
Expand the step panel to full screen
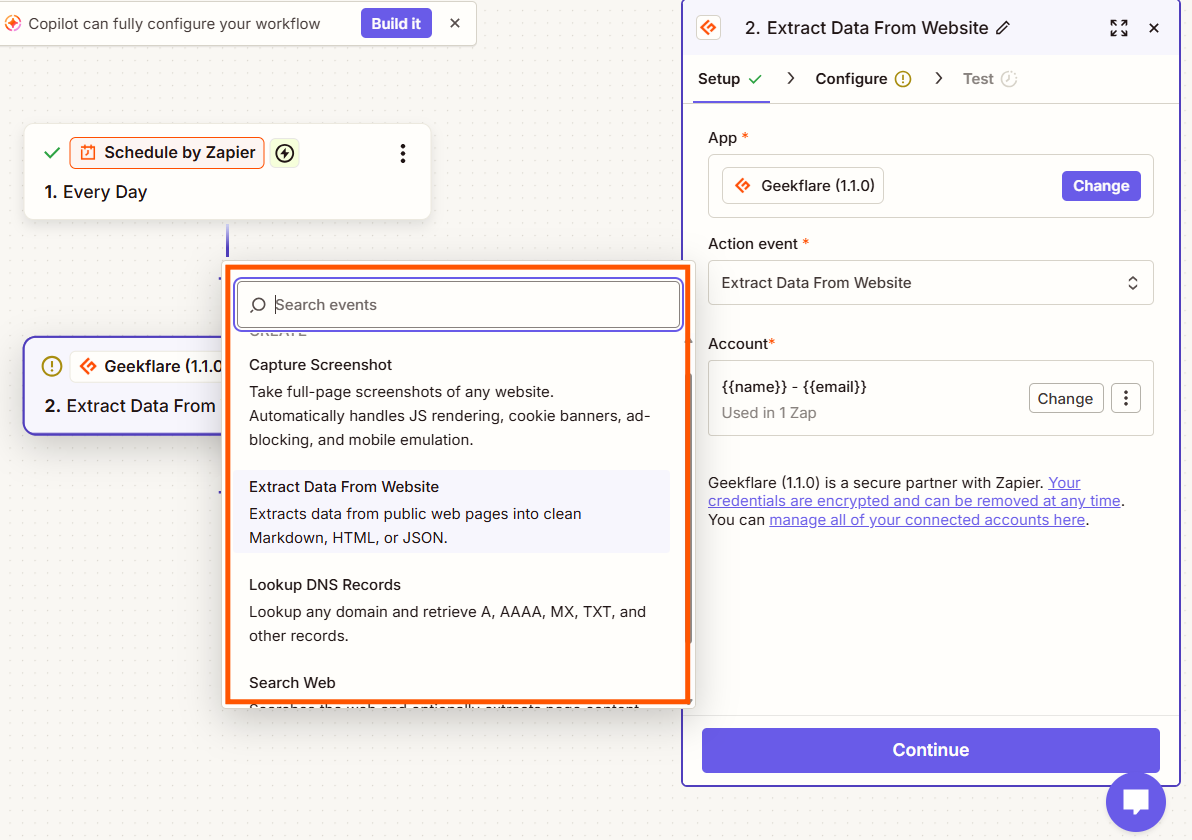coord(1119,28)
